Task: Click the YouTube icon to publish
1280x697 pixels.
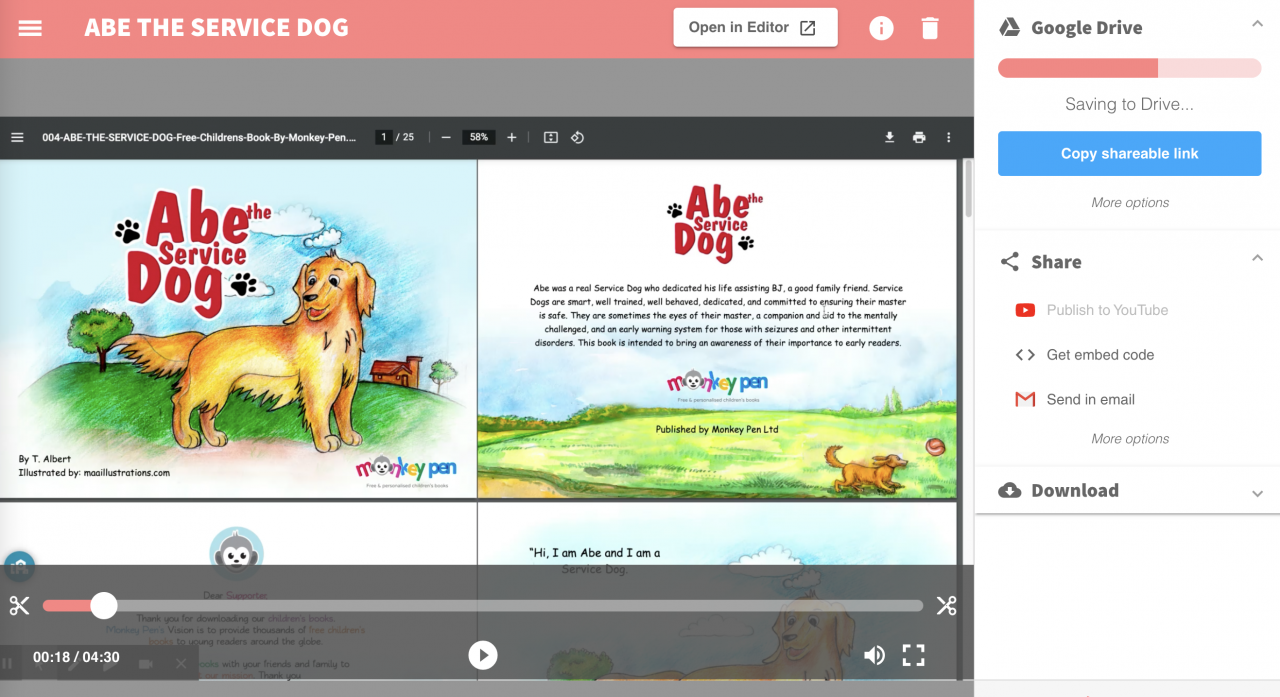Action: pyautogui.click(x=1025, y=310)
